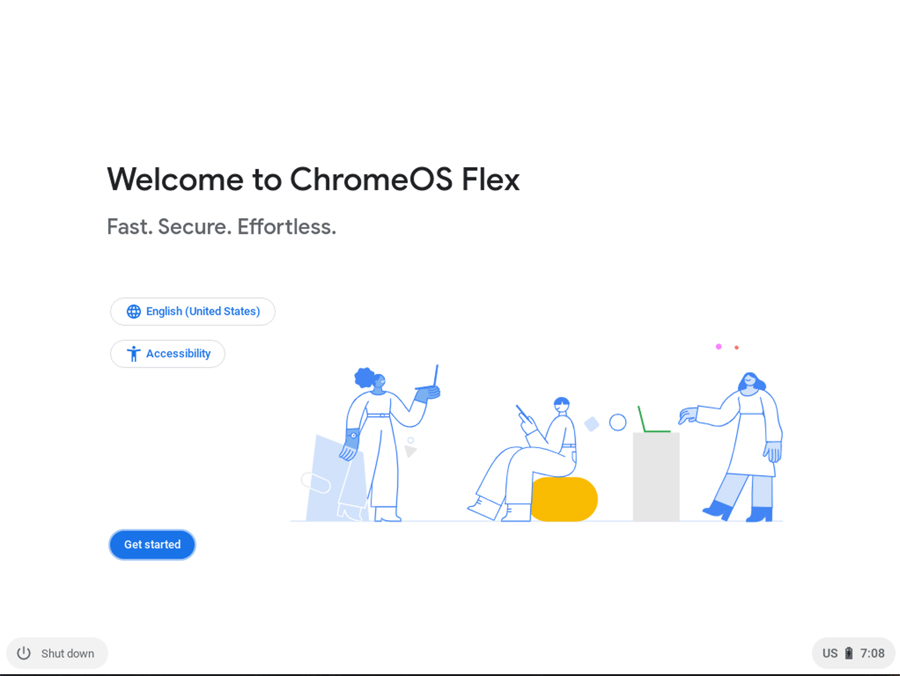
Task: Click the pink dot above the illustration
Action: point(718,347)
